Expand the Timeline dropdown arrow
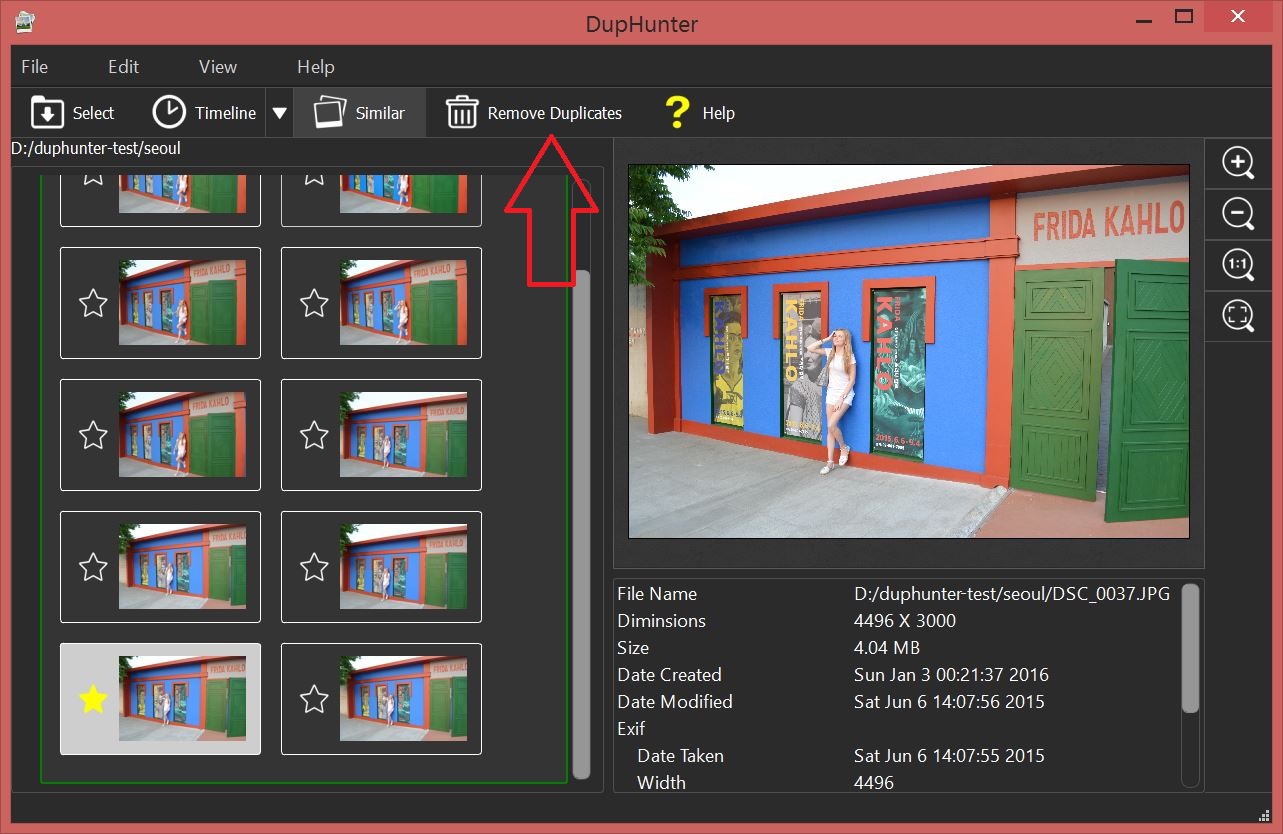Screen dimensions: 1283x834 point(279,112)
